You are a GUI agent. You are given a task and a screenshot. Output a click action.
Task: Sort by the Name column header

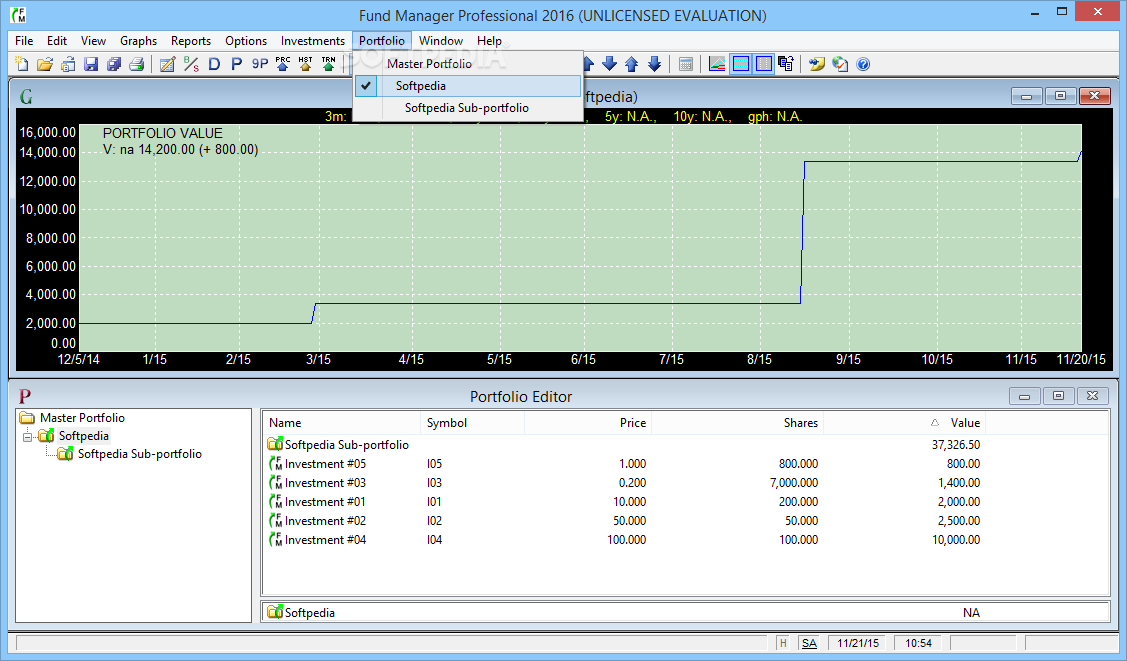click(x=341, y=423)
